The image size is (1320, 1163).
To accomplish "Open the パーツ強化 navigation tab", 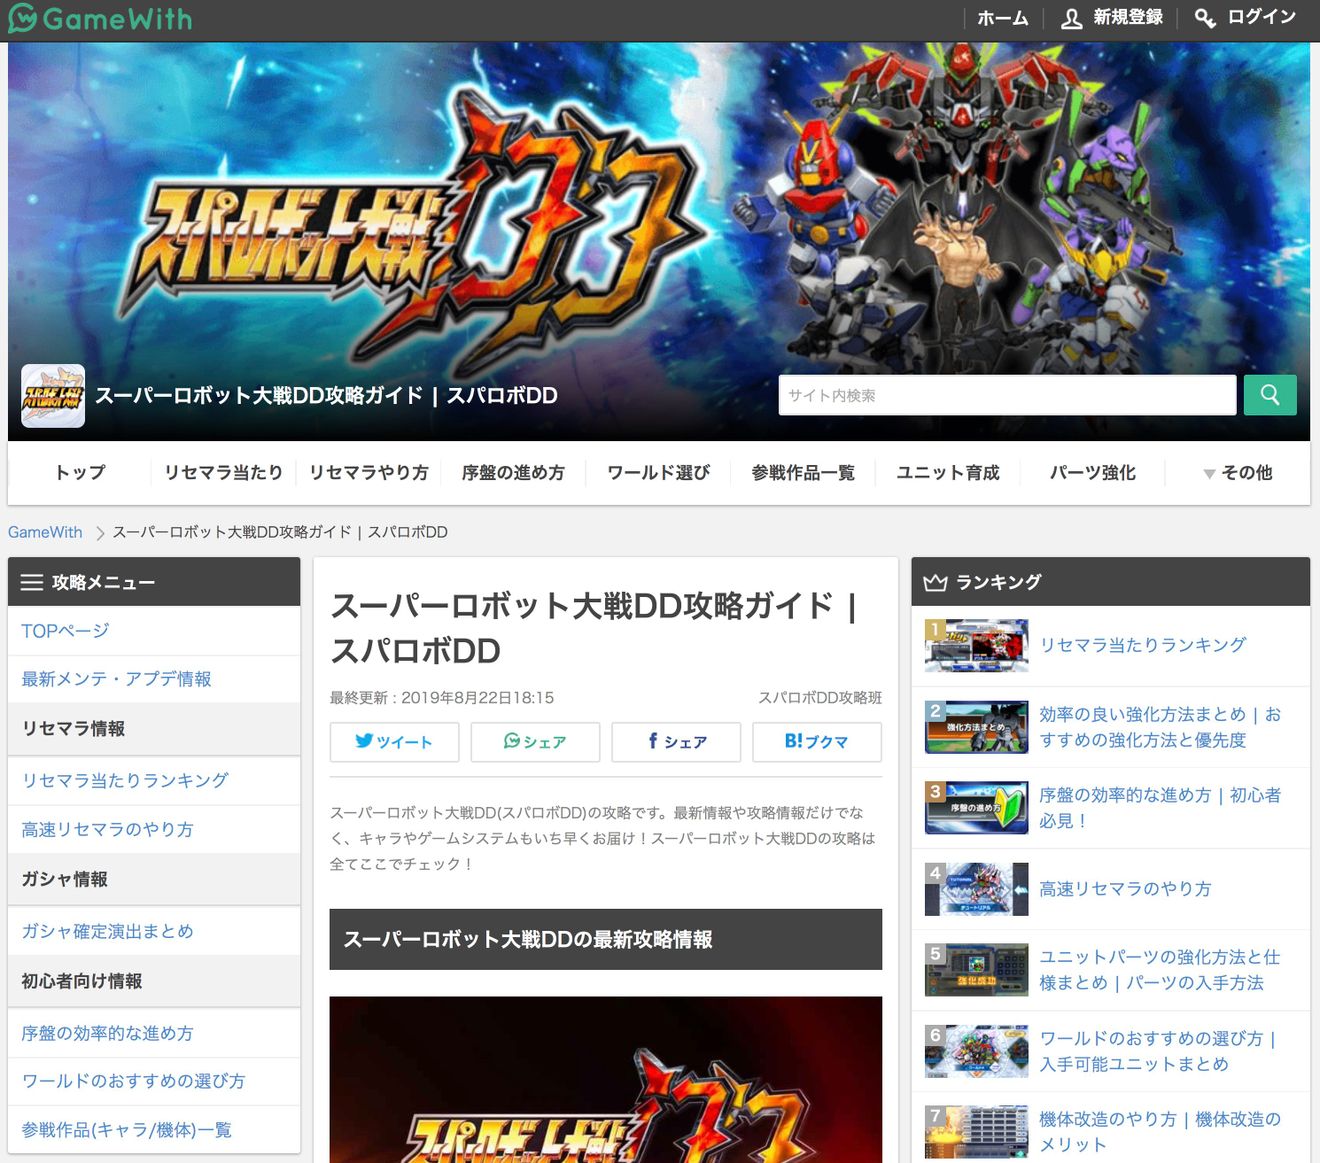I will click(1093, 472).
